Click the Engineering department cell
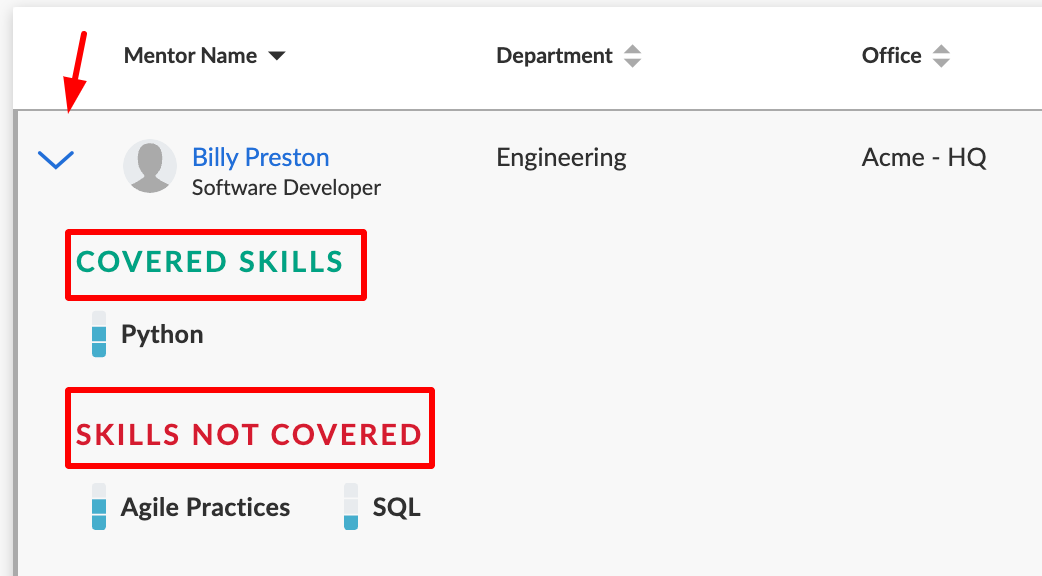The image size is (1042, 576). pyautogui.click(x=562, y=158)
